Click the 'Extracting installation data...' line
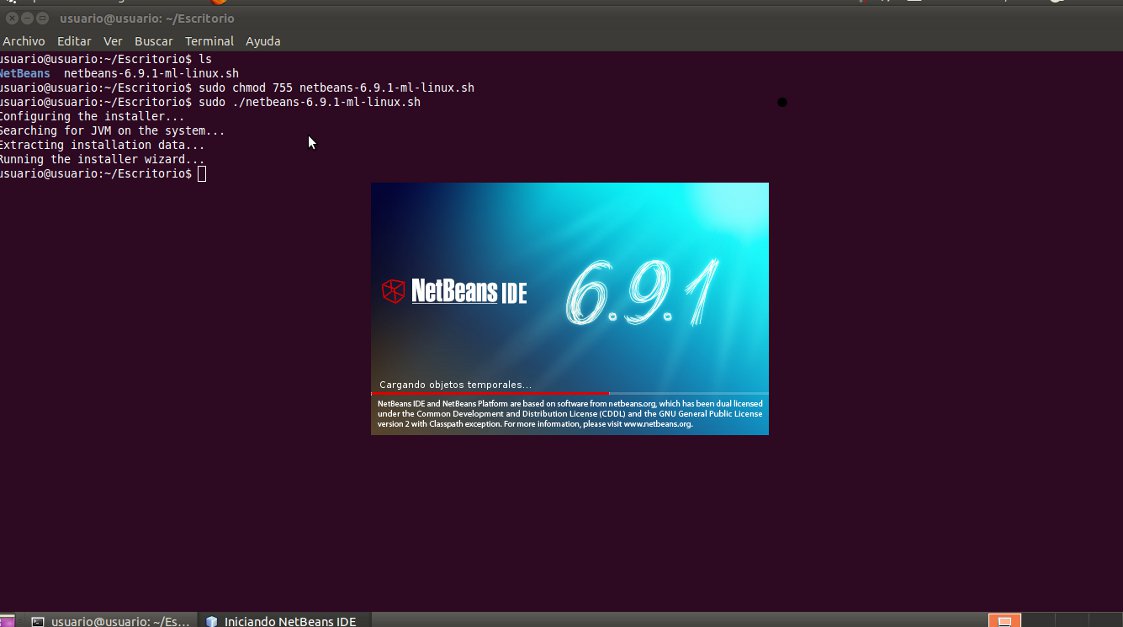 pos(102,145)
